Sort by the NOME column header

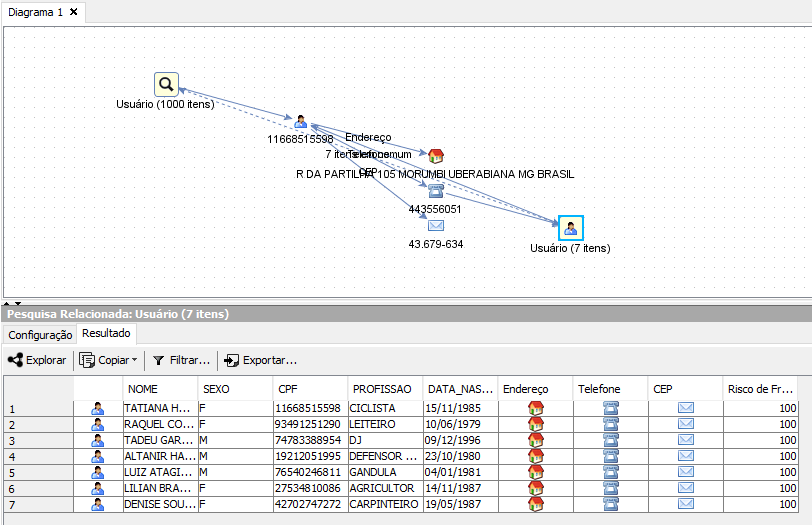point(160,388)
